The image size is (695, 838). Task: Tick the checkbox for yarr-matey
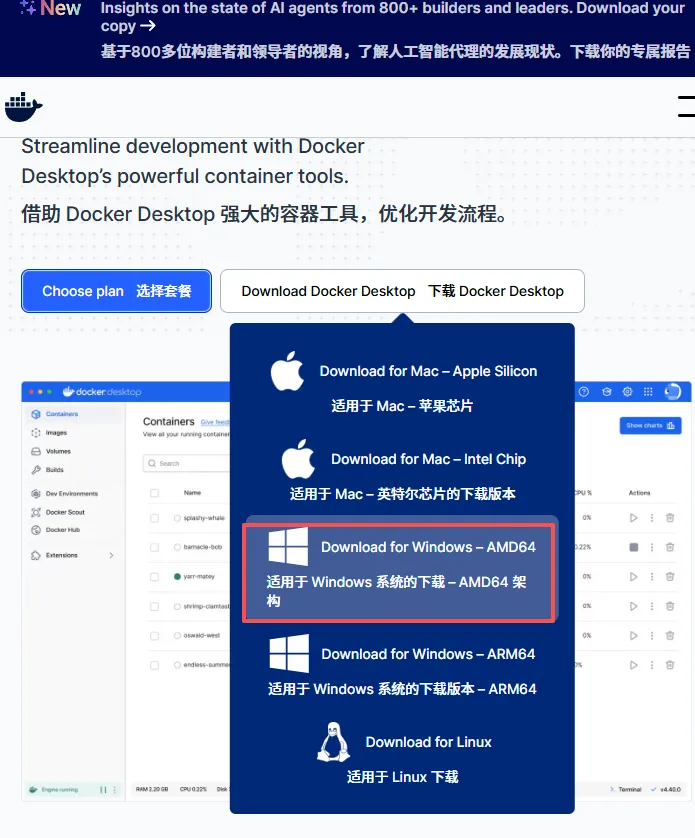pyautogui.click(x=155, y=577)
